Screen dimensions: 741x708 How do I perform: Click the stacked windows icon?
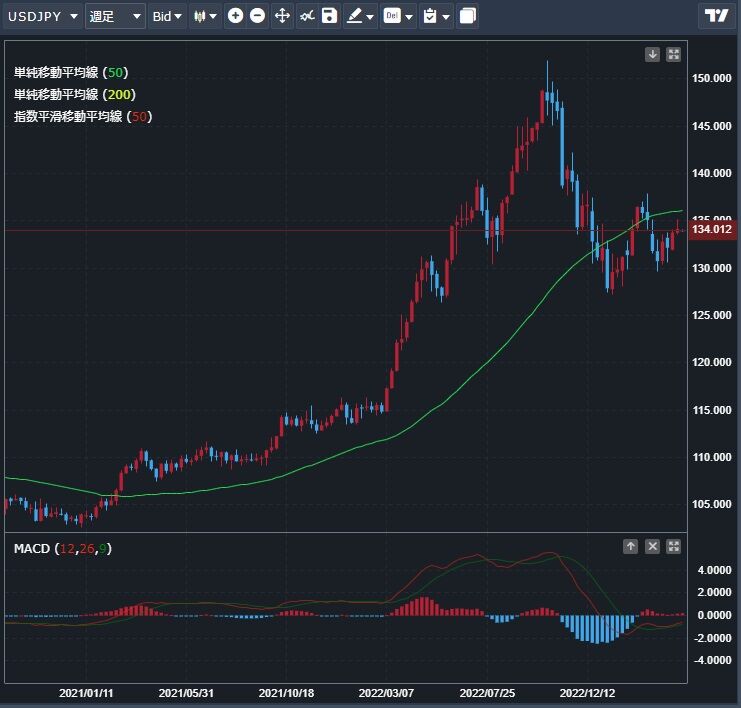coord(467,16)
